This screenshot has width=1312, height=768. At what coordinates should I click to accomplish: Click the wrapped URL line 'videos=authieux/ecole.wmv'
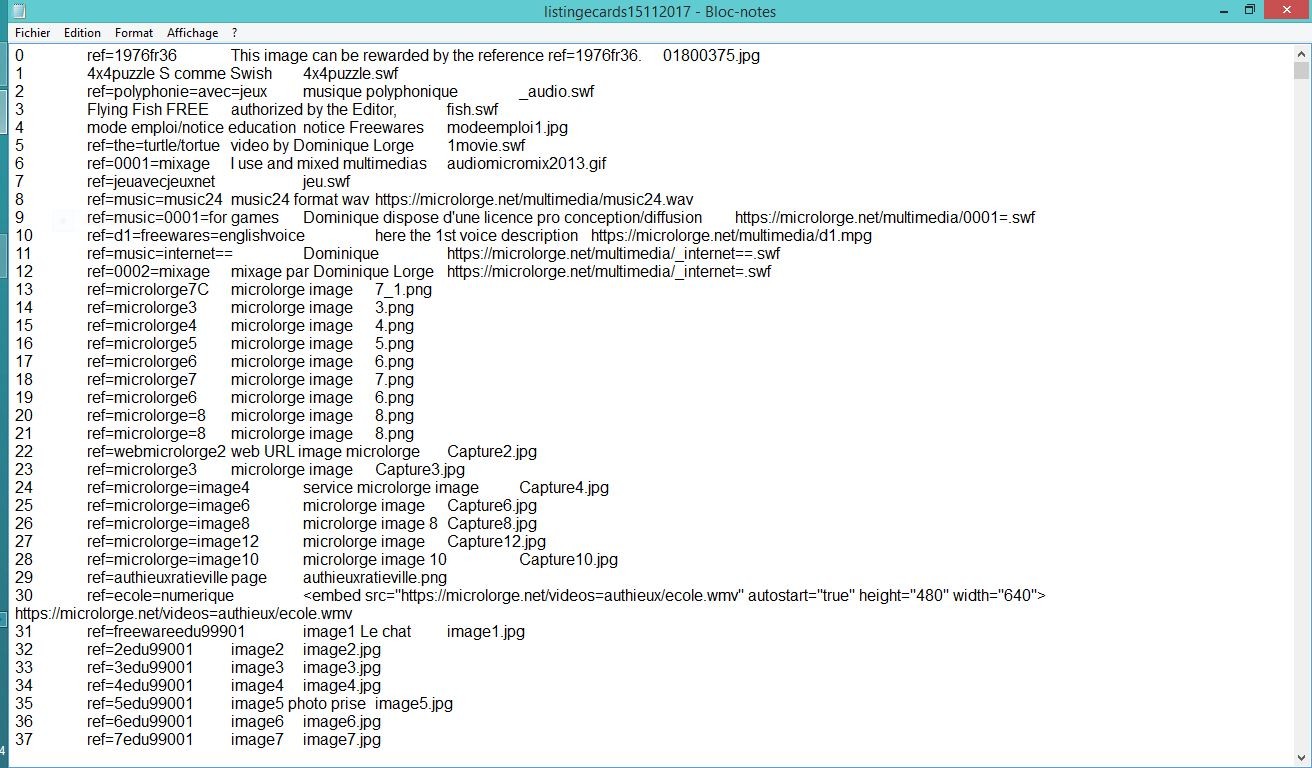tap(184, 614)
